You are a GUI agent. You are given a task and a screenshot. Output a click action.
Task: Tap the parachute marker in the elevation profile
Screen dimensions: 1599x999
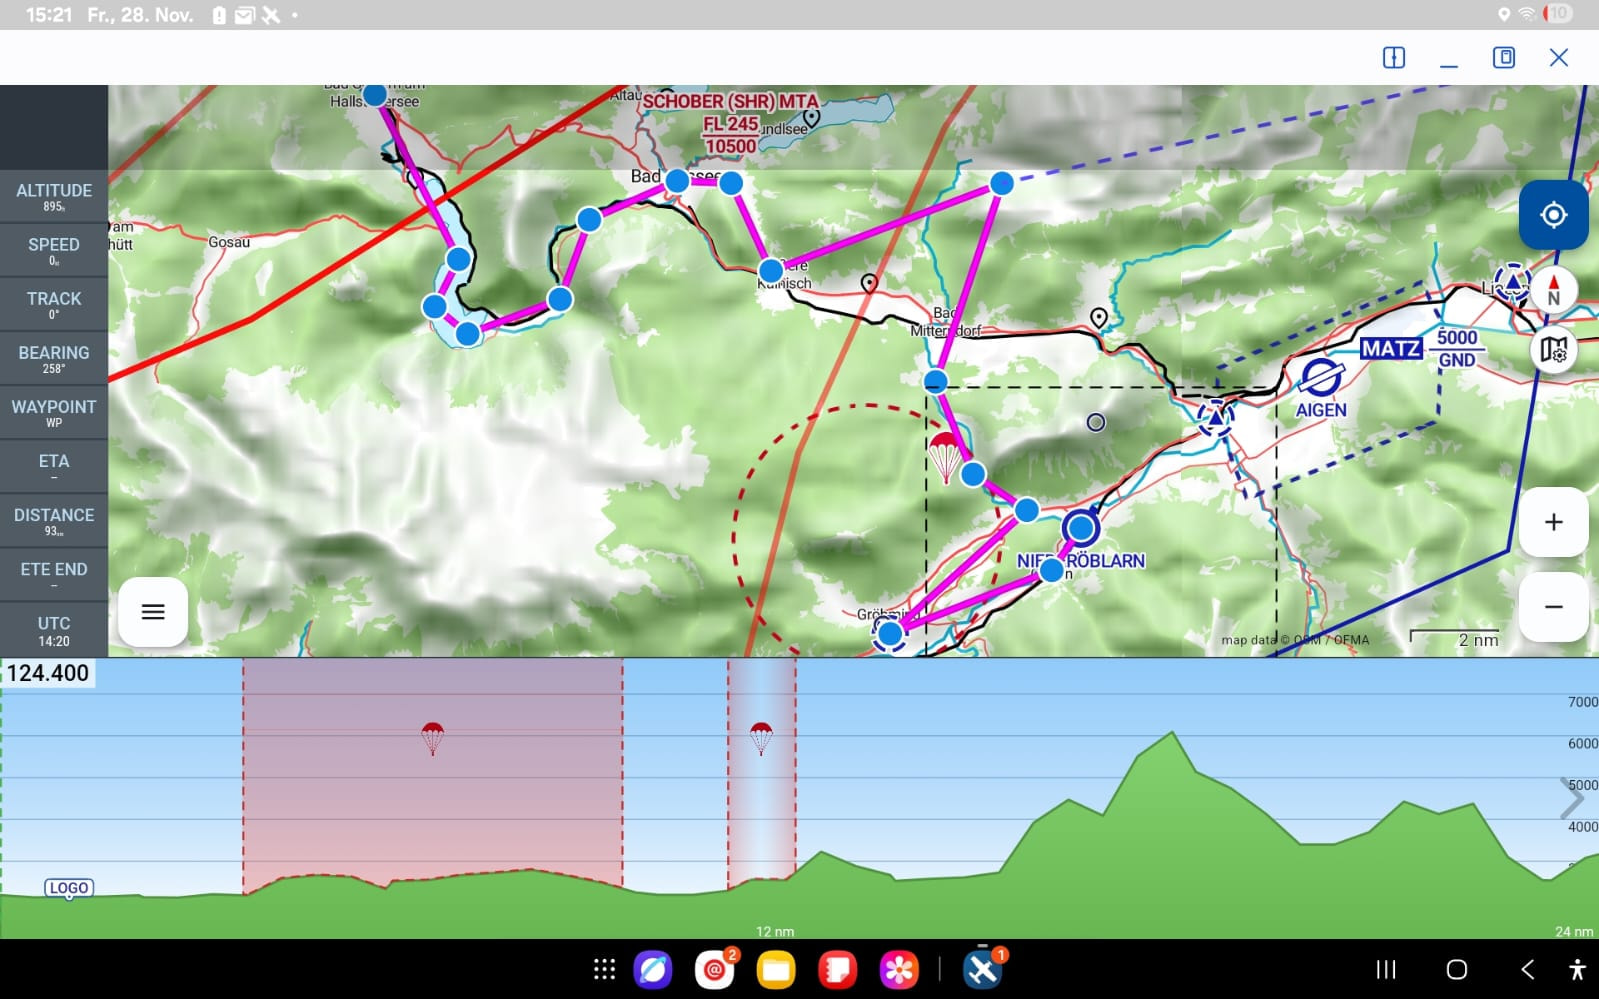(x=432, y=738)
